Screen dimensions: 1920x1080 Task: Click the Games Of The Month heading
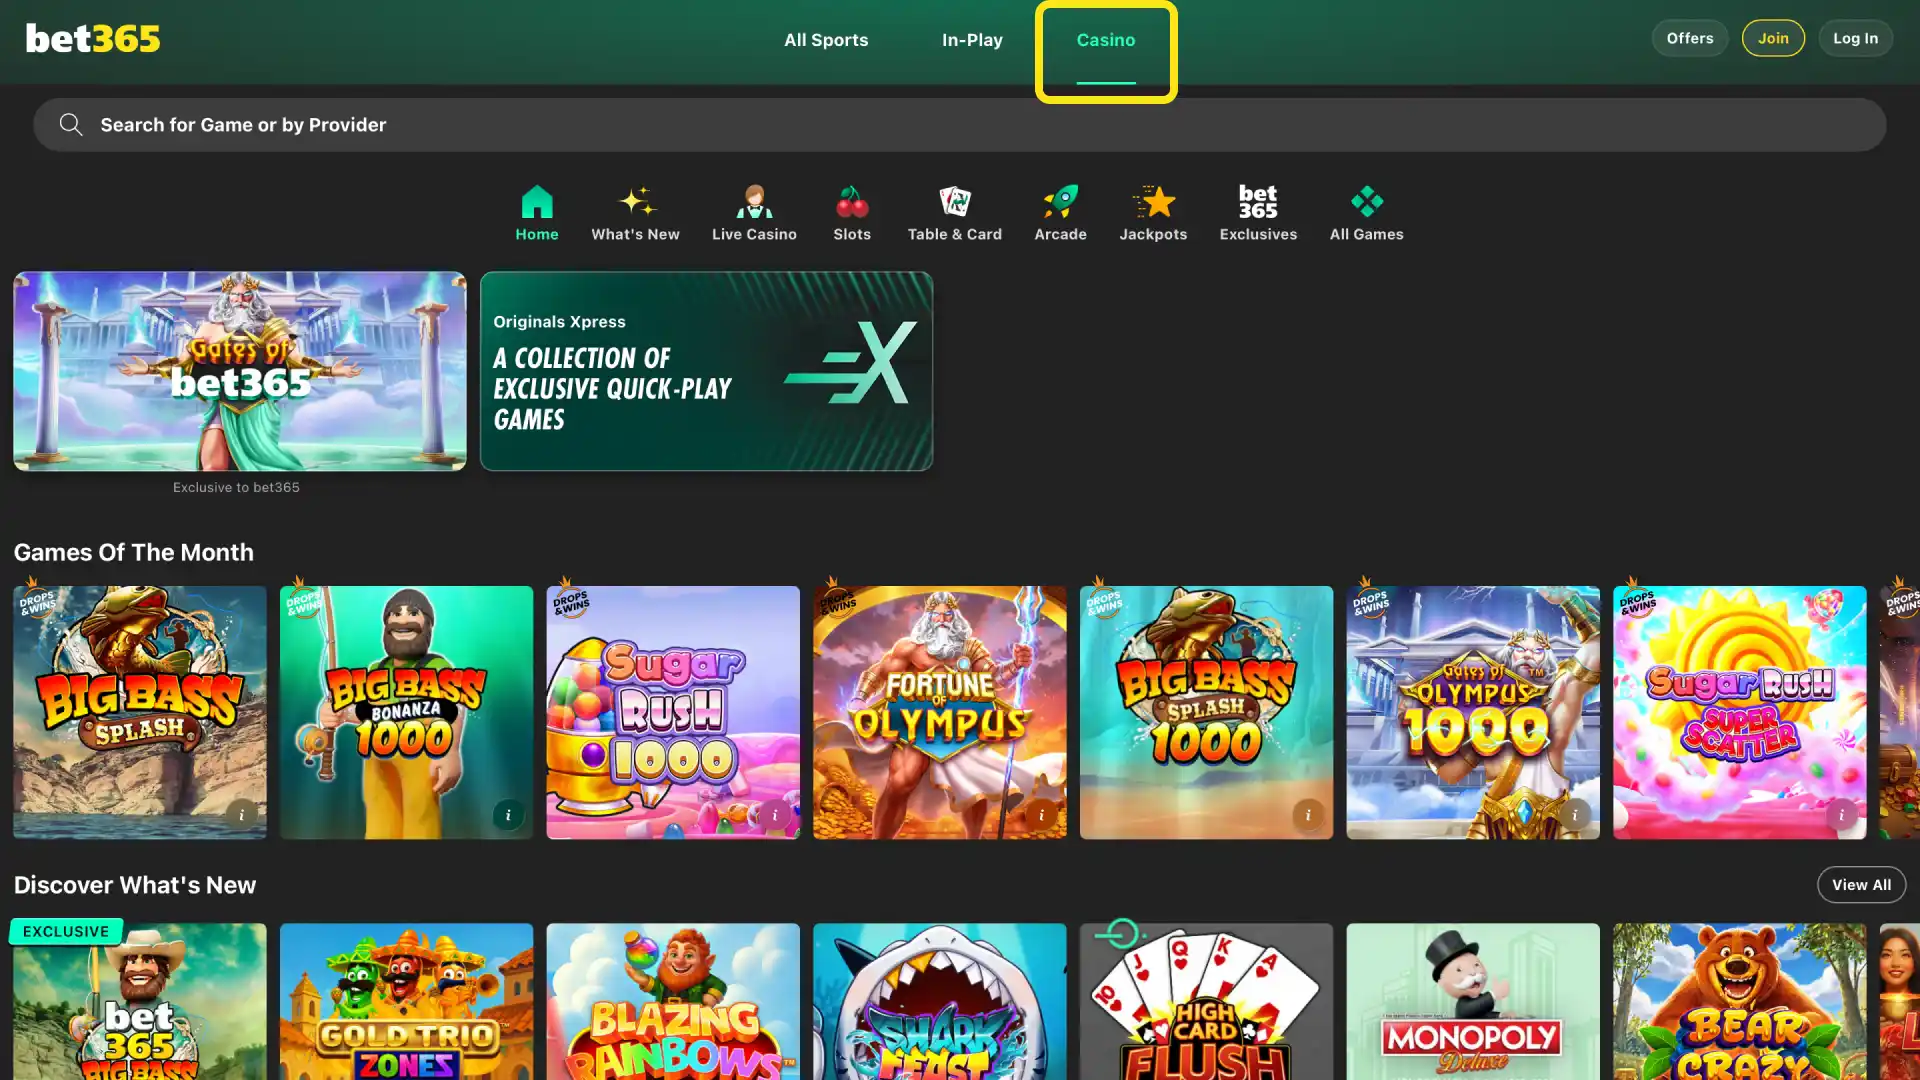pyautogui.click(x=134, y=552)
